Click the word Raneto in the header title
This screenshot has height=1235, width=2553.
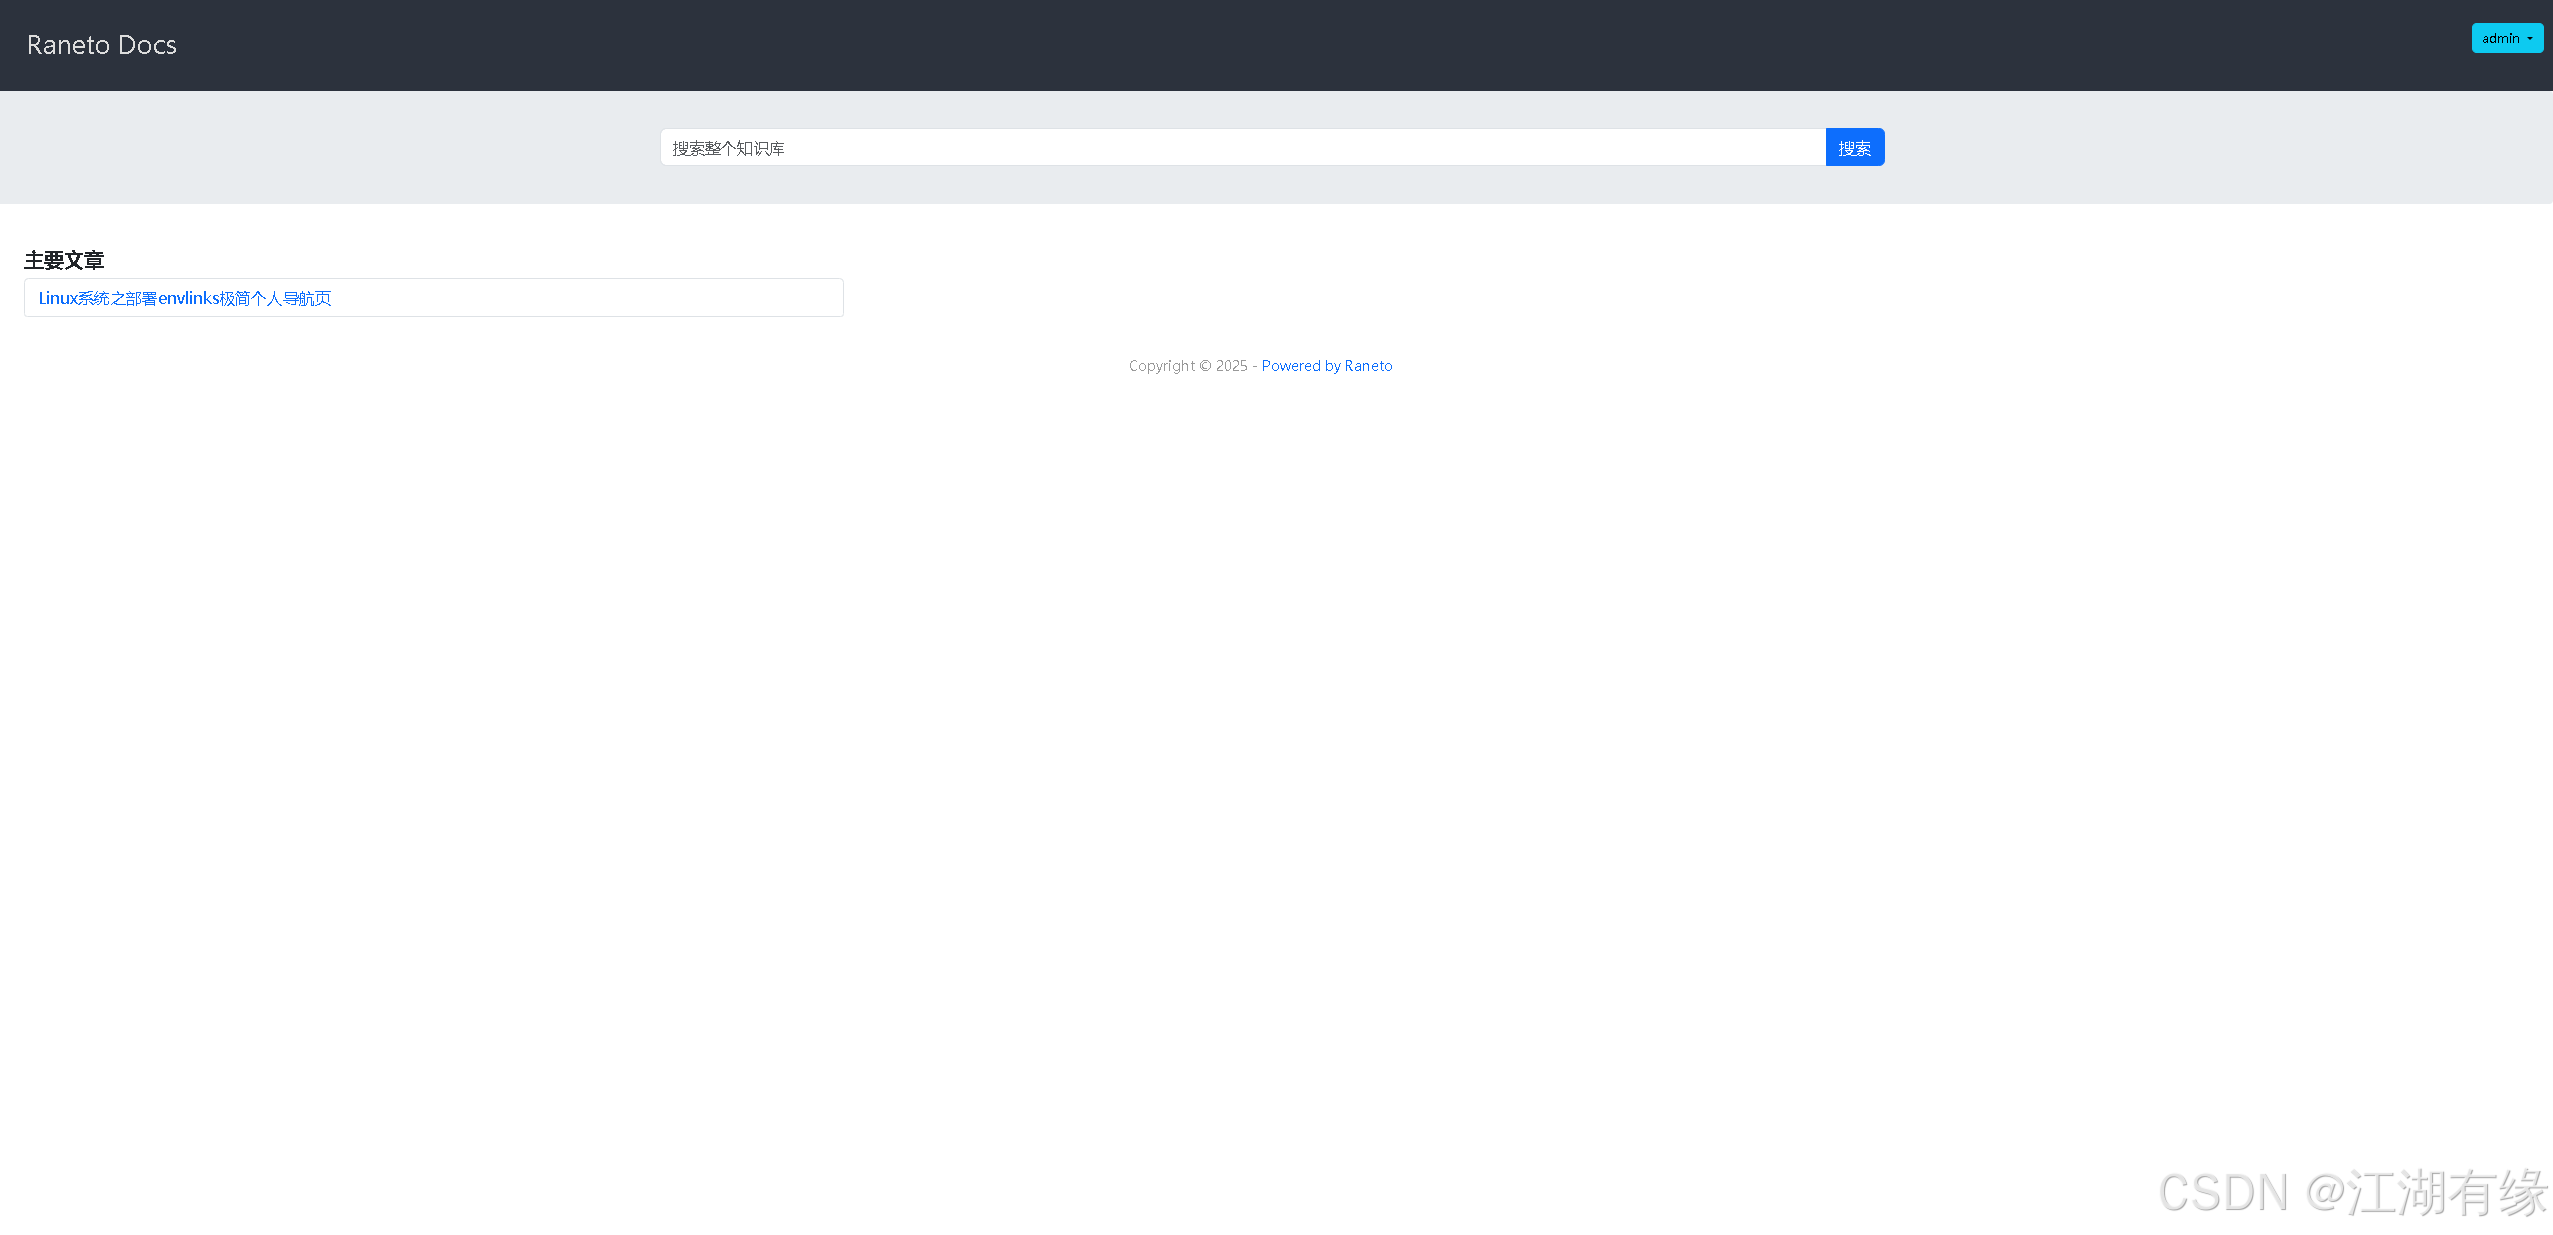coord(68,45)
